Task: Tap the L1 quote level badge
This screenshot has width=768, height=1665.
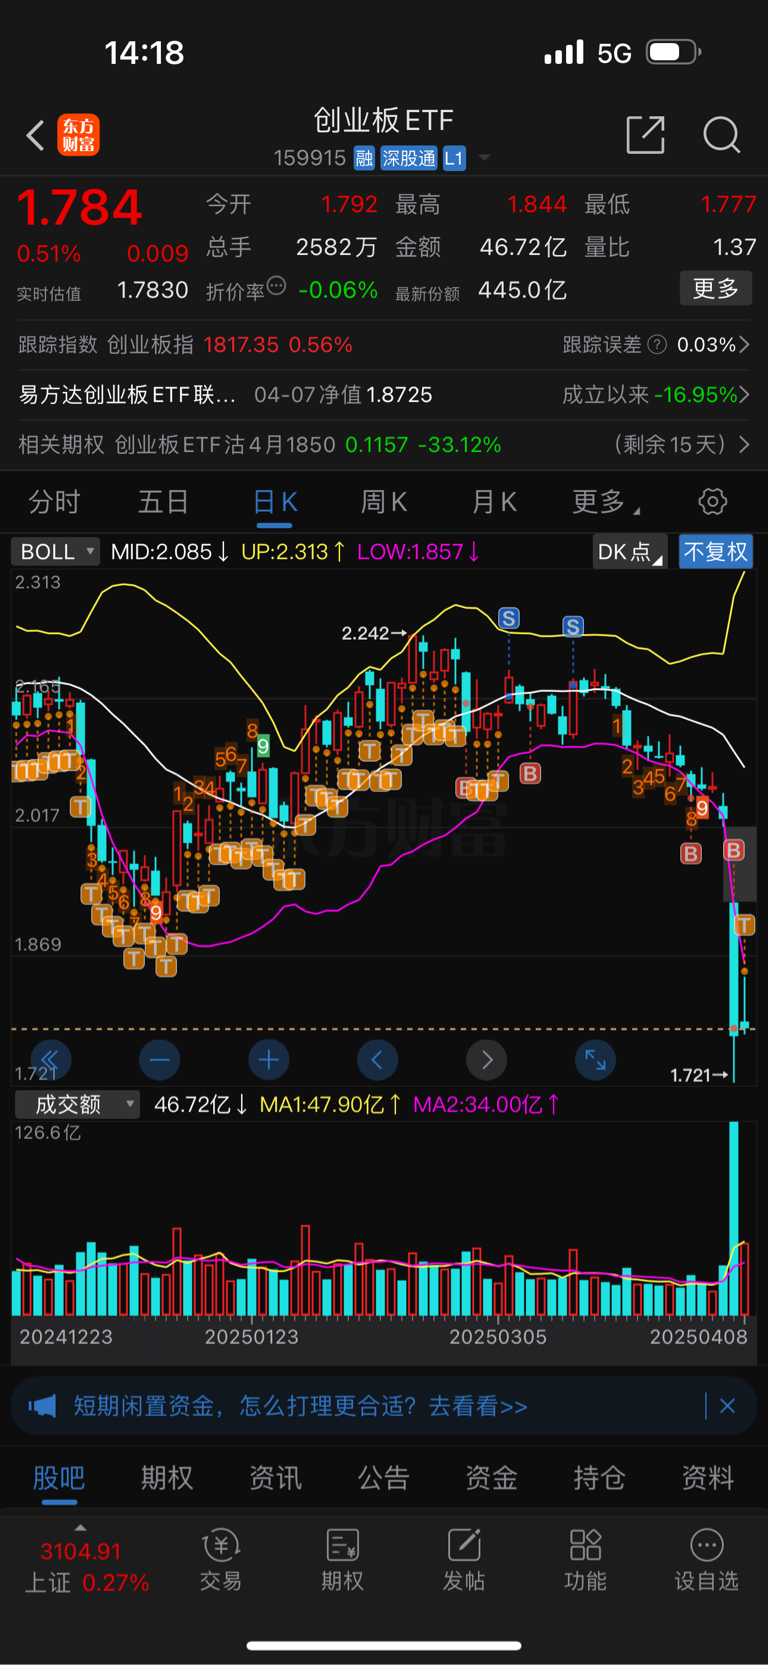Action: click(x=454, y=158)
